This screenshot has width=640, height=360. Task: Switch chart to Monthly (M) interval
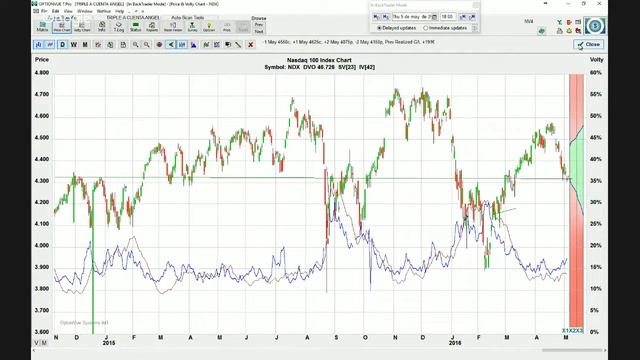coord(85,44)
